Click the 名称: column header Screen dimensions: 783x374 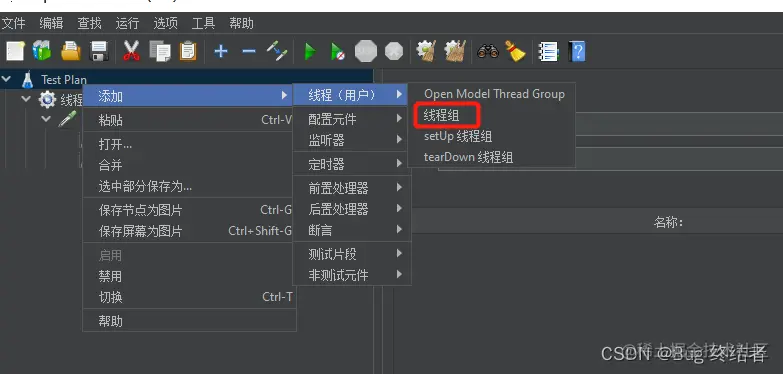[668, 222]
